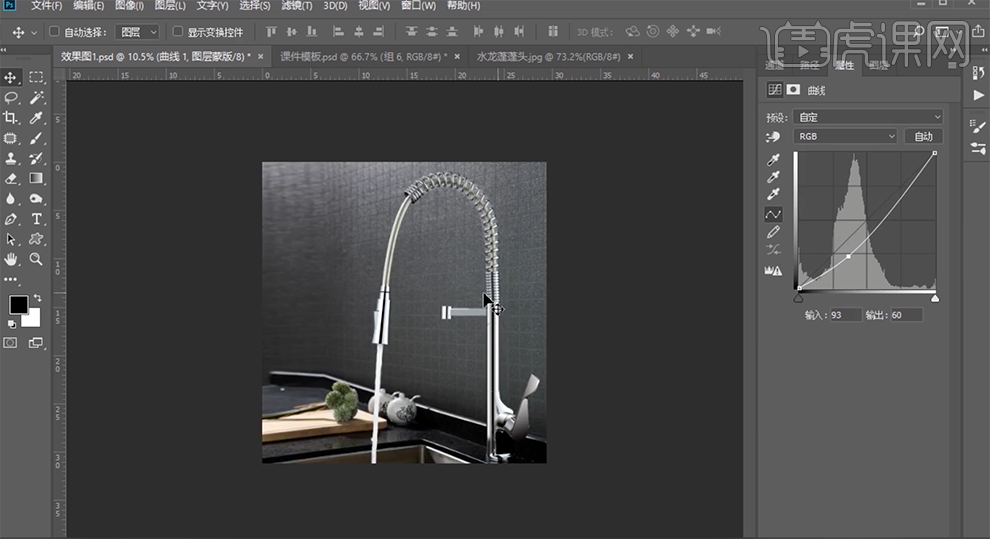The height and width of the screenshot is (539, 990).
Task: Pick the gray point eyedropper in Curves
Action: click(773, 177)
